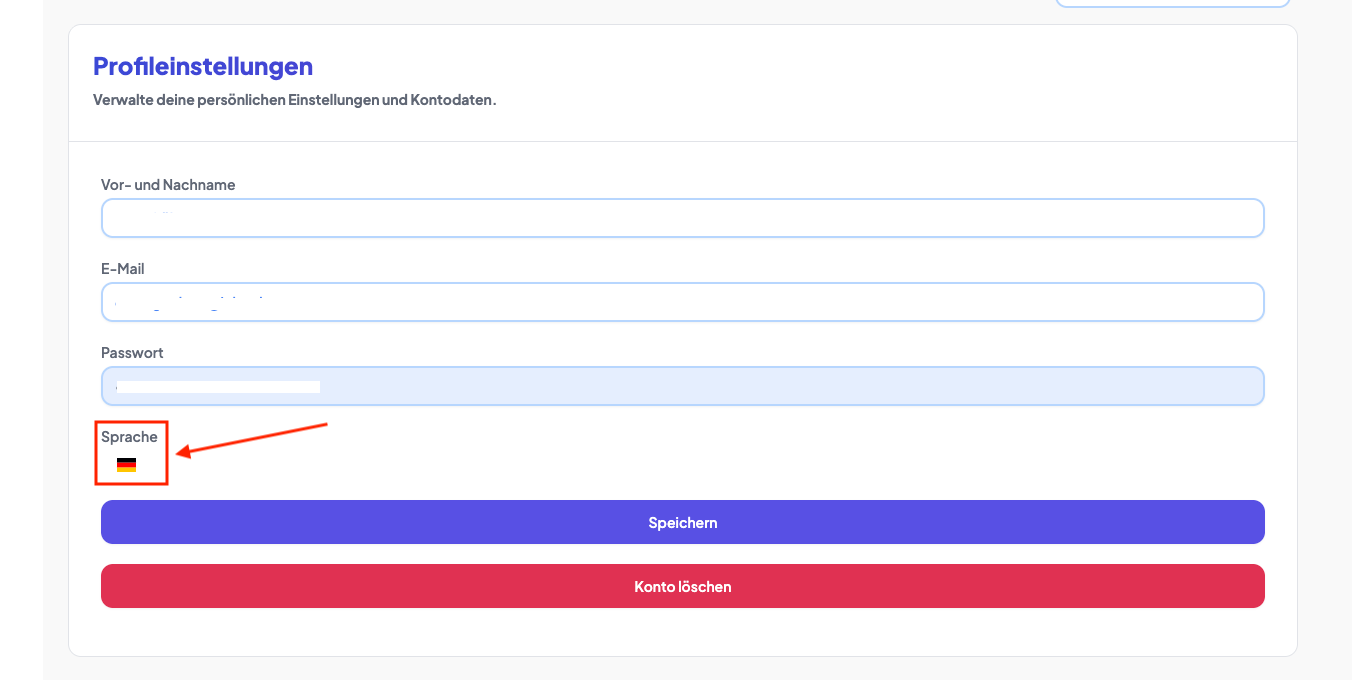1352x680 pixels.
Task: Click the Passwort field label
Action: [132, 353]
